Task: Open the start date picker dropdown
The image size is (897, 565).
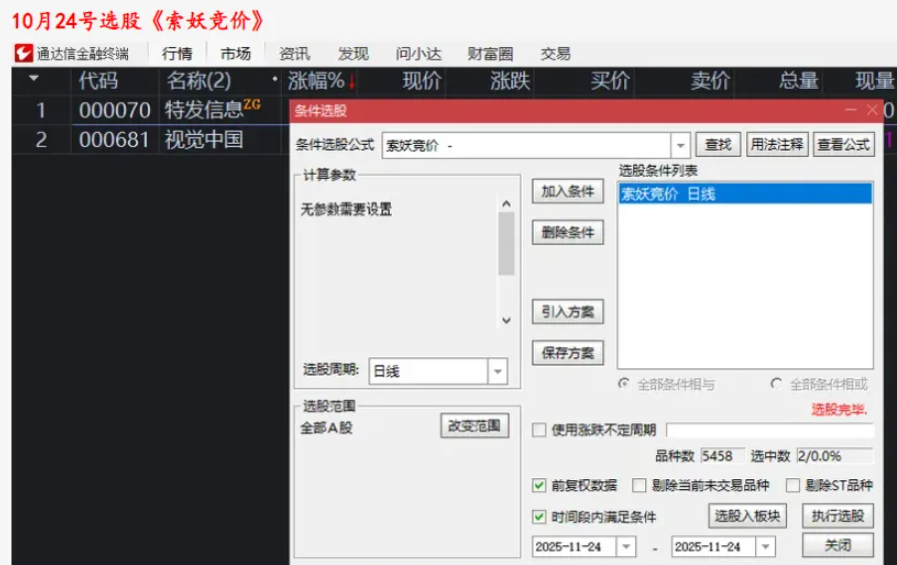Action: (x=626, y=547)
